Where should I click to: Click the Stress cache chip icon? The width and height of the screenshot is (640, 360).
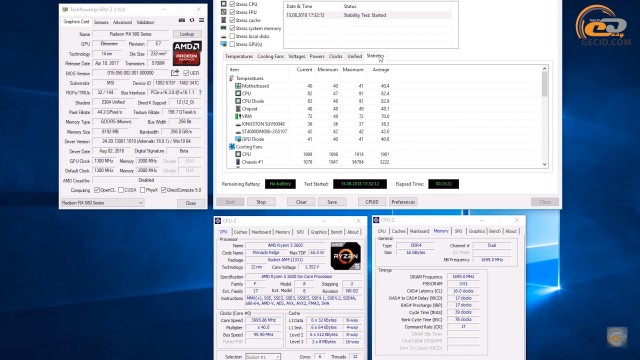[x=223, y=20]
